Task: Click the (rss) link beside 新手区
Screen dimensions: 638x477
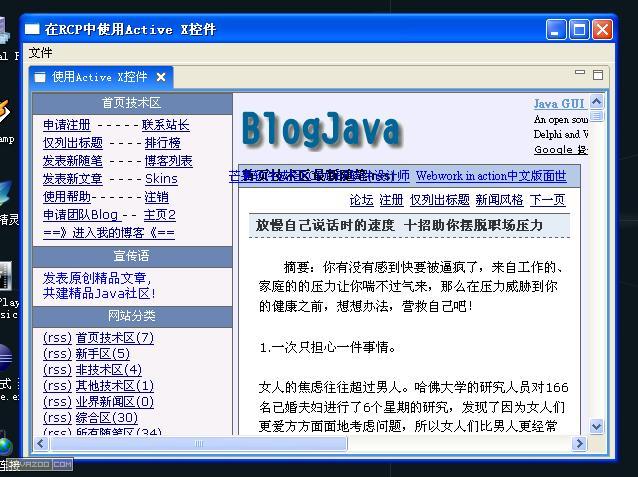Action: click(57, 353)
